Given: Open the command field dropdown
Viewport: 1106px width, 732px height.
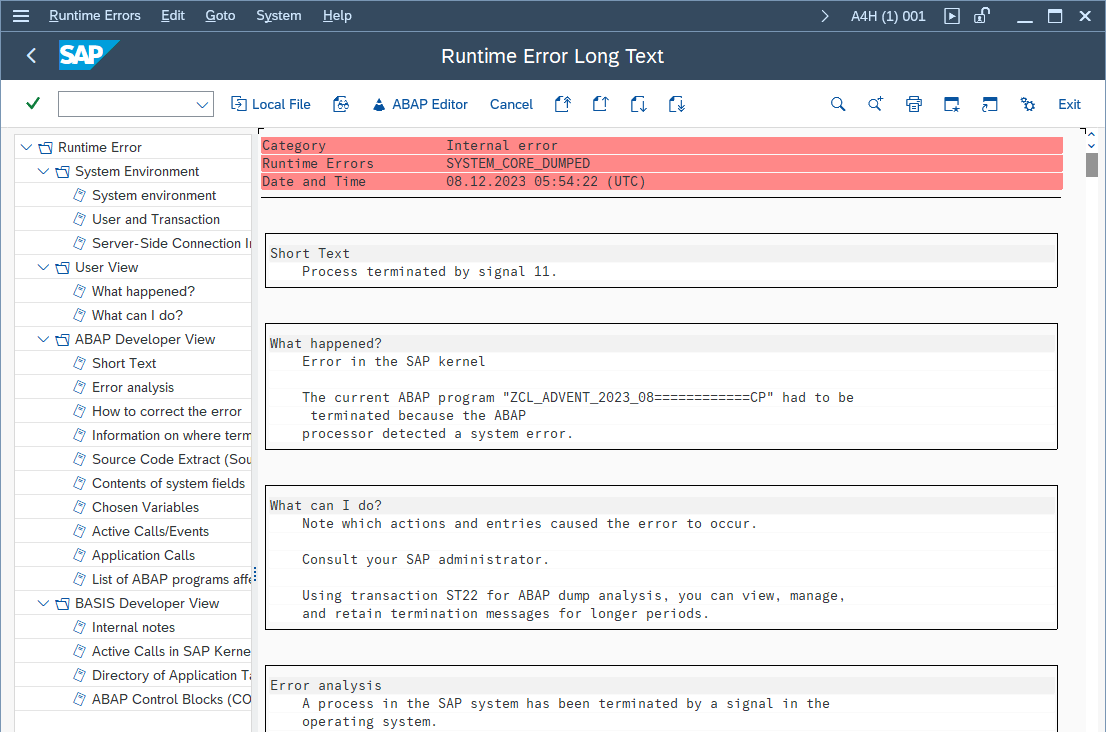Looking at the screenshot, I should click(x=202, y=104).
